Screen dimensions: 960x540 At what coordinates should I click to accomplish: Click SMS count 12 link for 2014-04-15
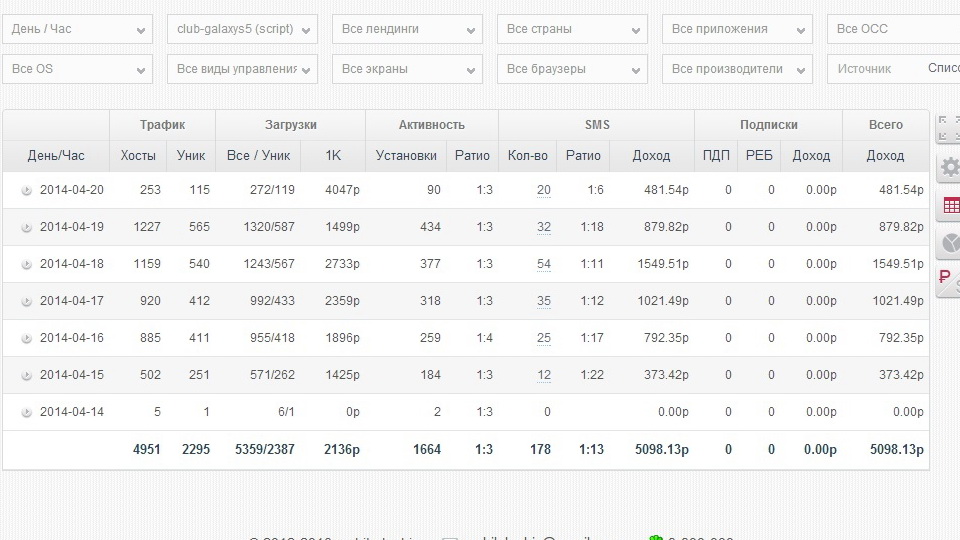click(x=544, y=375)
